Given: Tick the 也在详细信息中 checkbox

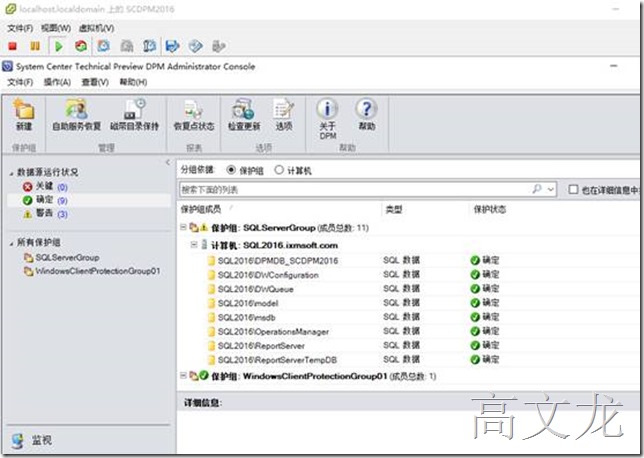Looking at the screenshot, I should tap(573, 189).
